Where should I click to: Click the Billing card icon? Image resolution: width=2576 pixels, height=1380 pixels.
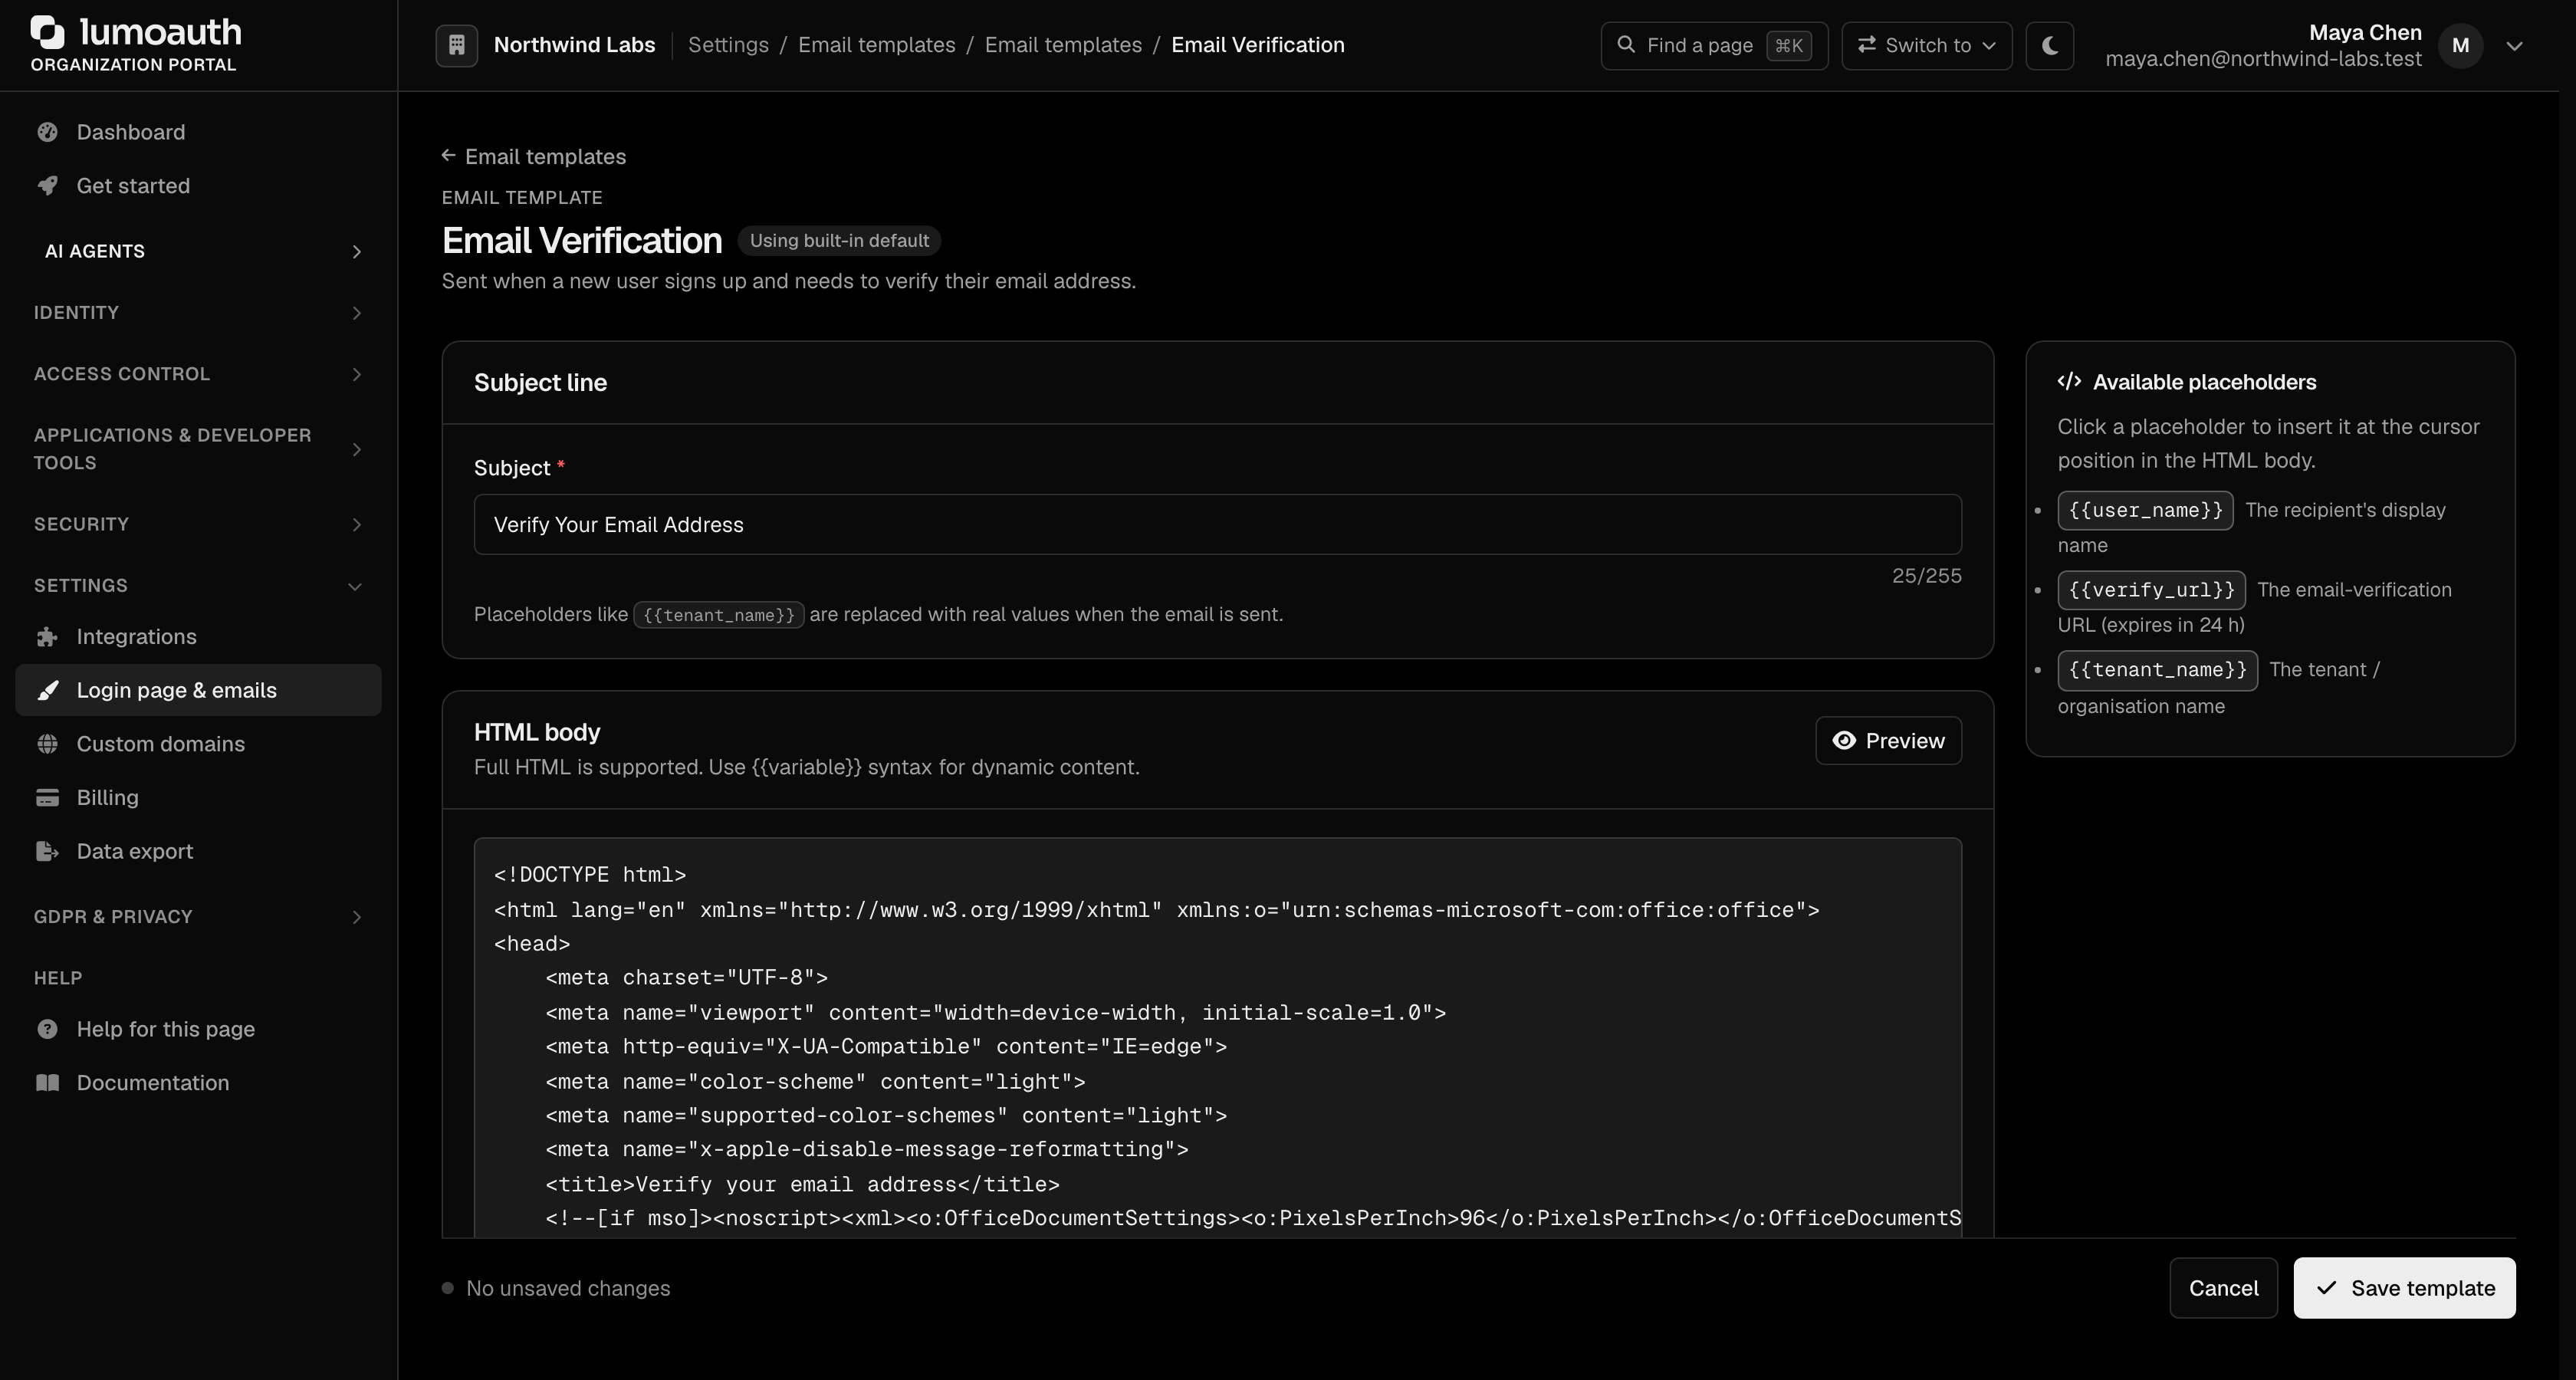(47, 798)
